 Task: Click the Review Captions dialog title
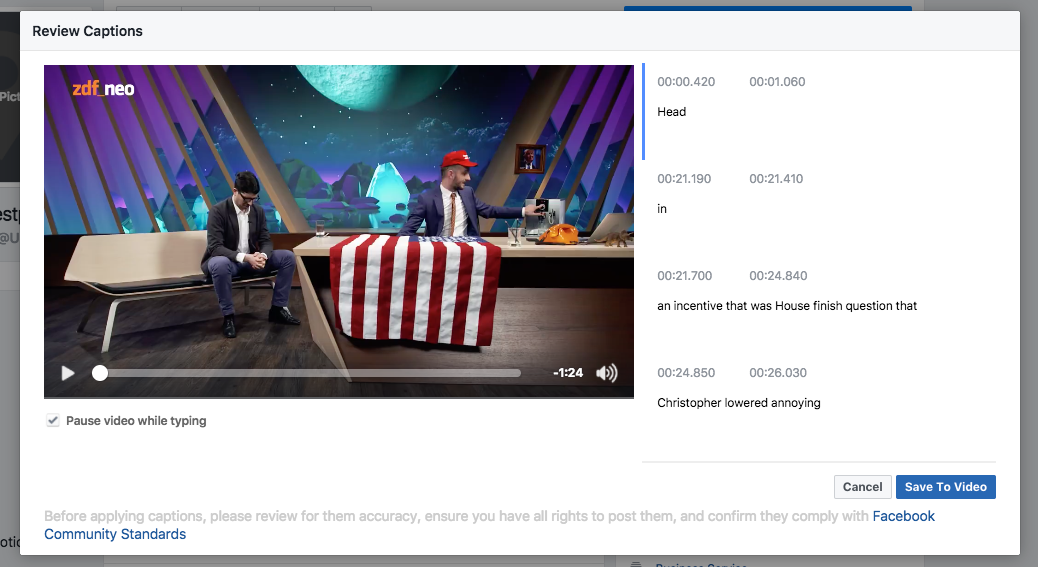pyautogui.click(x=87, y=31)
